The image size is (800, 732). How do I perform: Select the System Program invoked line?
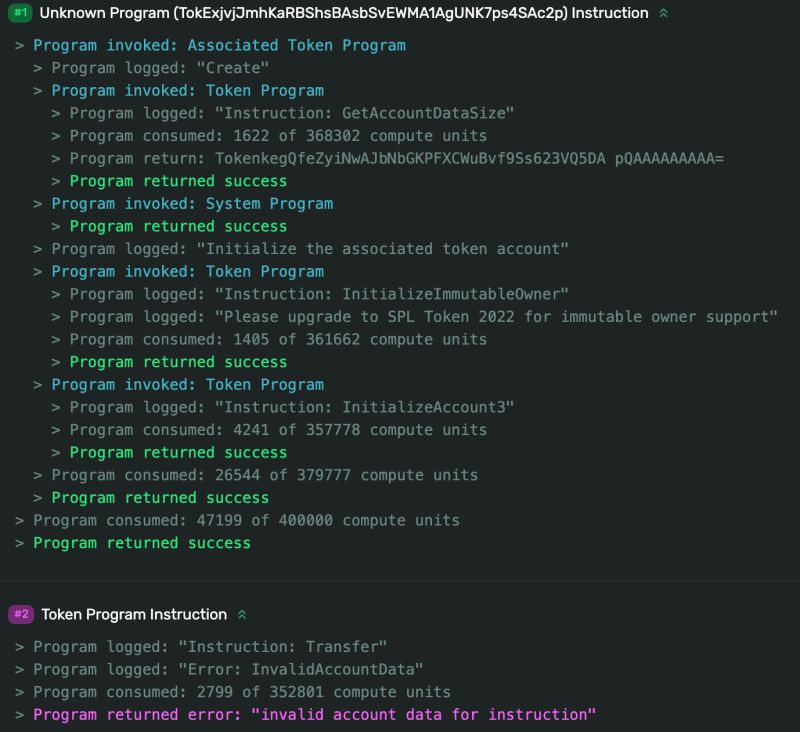click(192, 203)
